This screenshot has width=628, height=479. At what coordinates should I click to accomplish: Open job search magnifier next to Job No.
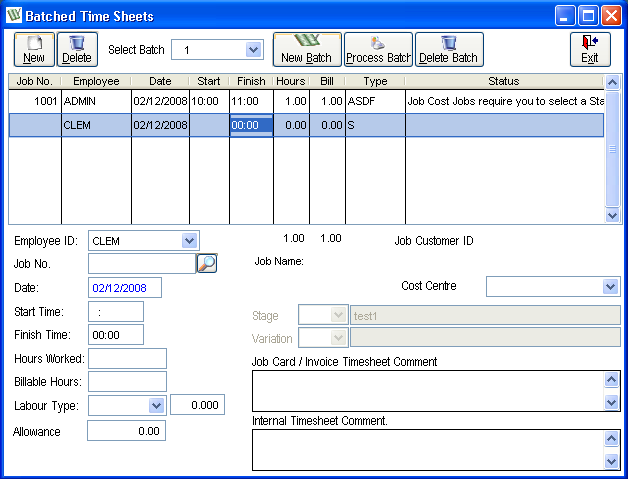207,263
